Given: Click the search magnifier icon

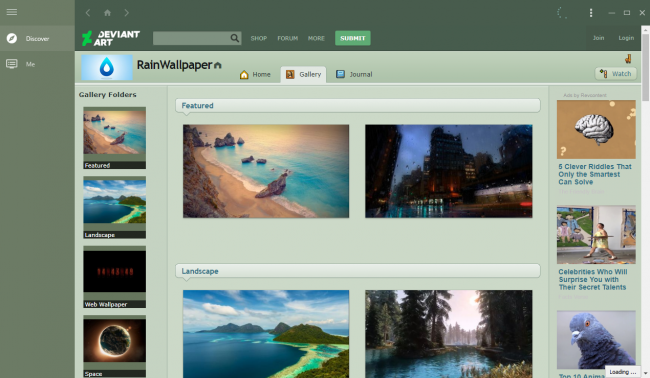Looking at the screenshot, I should pyautogui.click(x=235, y=38).
